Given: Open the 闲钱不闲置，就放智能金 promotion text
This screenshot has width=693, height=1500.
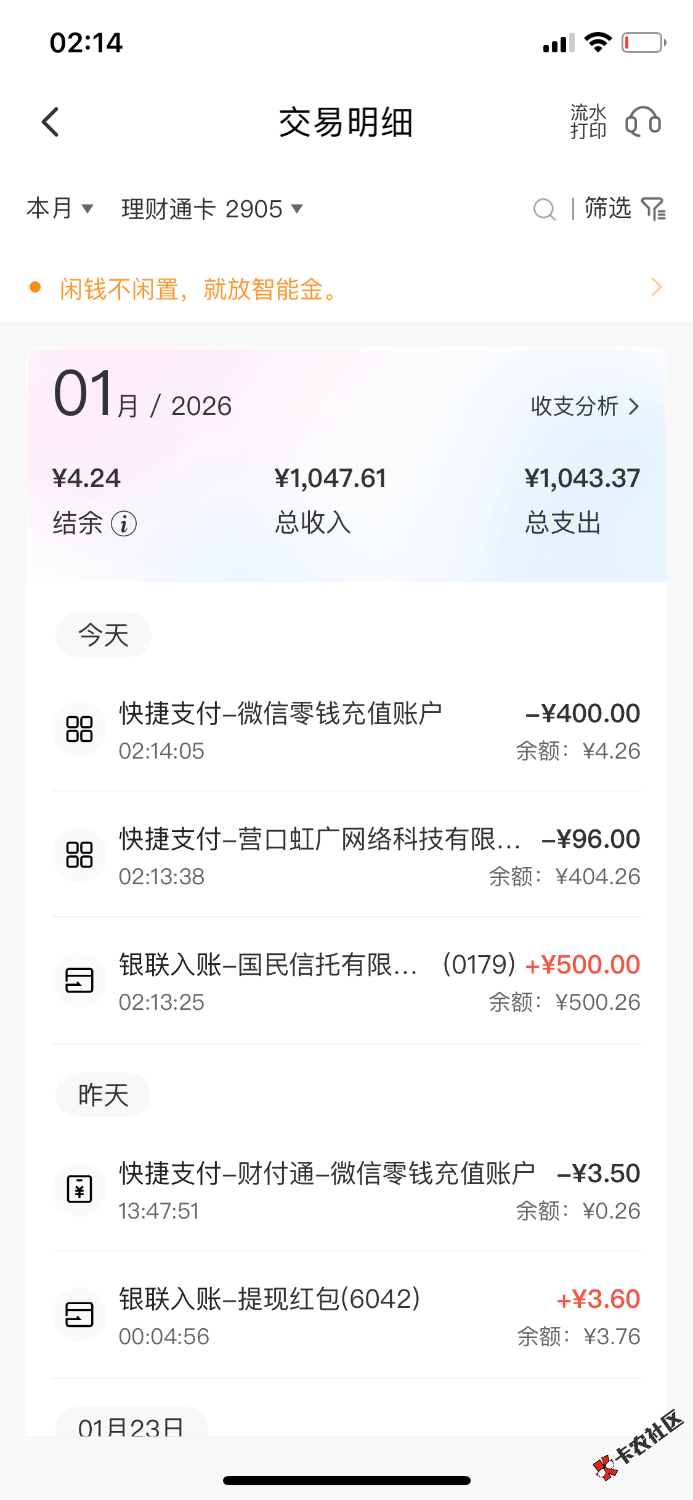Looking at the screenshot, I should tap(200, 290).
